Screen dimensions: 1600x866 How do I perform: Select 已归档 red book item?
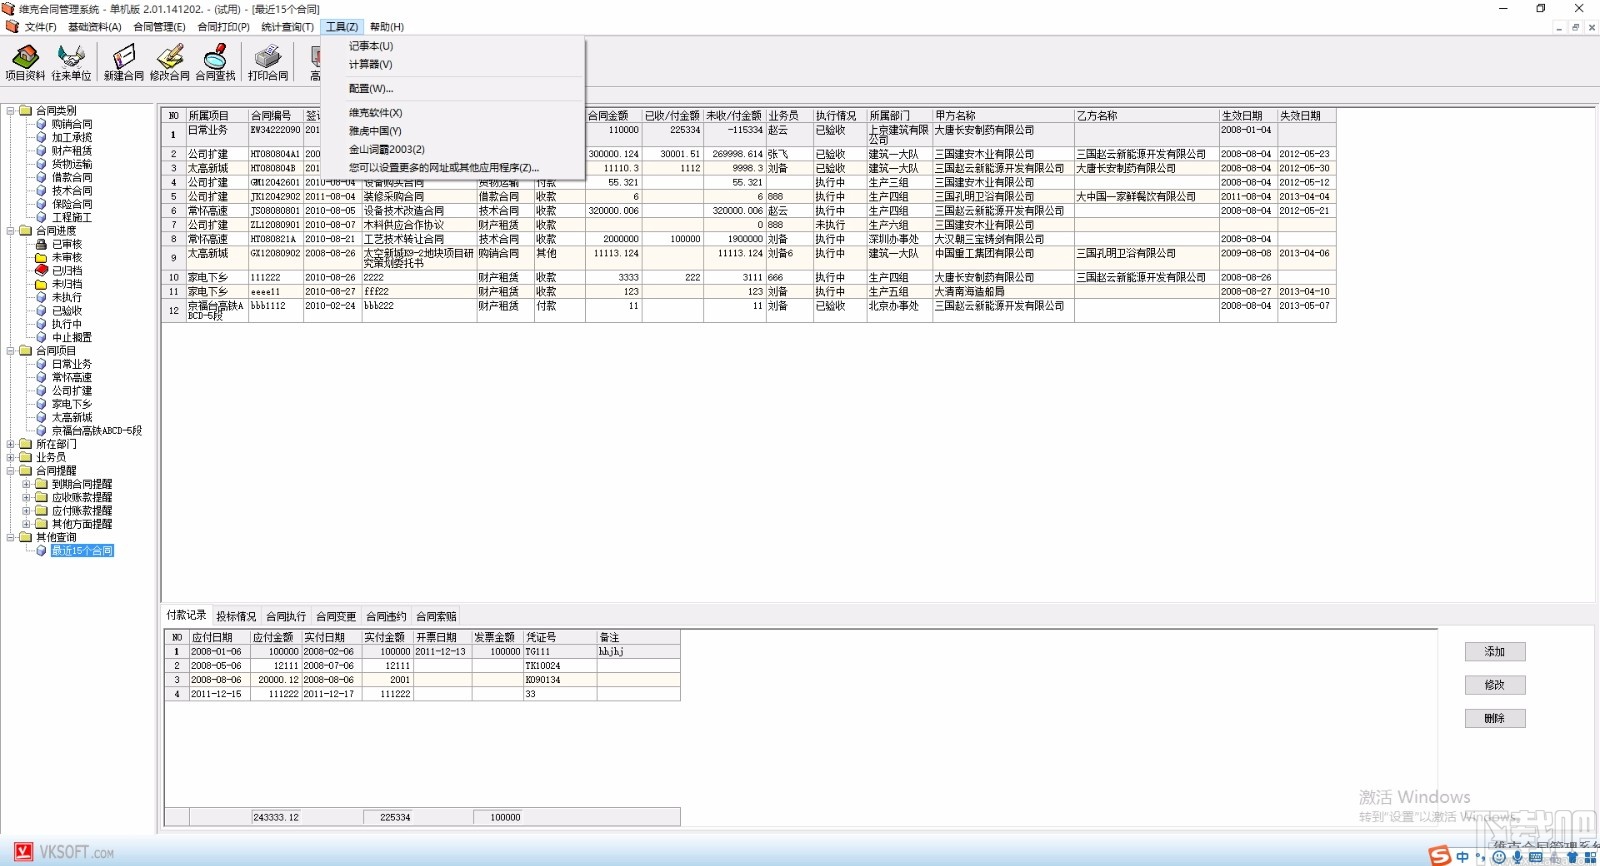click(67, 271)
